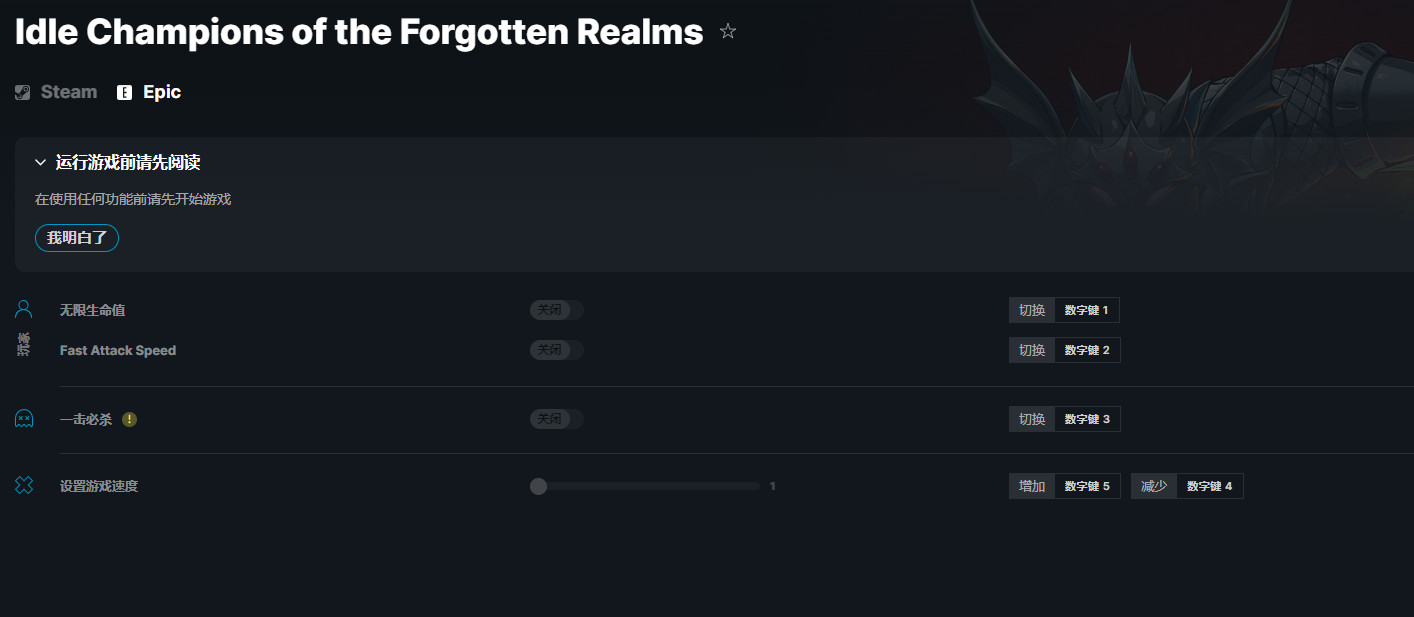Click the 增加 game speed button
Viewport: 1414px width, 617px height.
tap(1032, 486)
